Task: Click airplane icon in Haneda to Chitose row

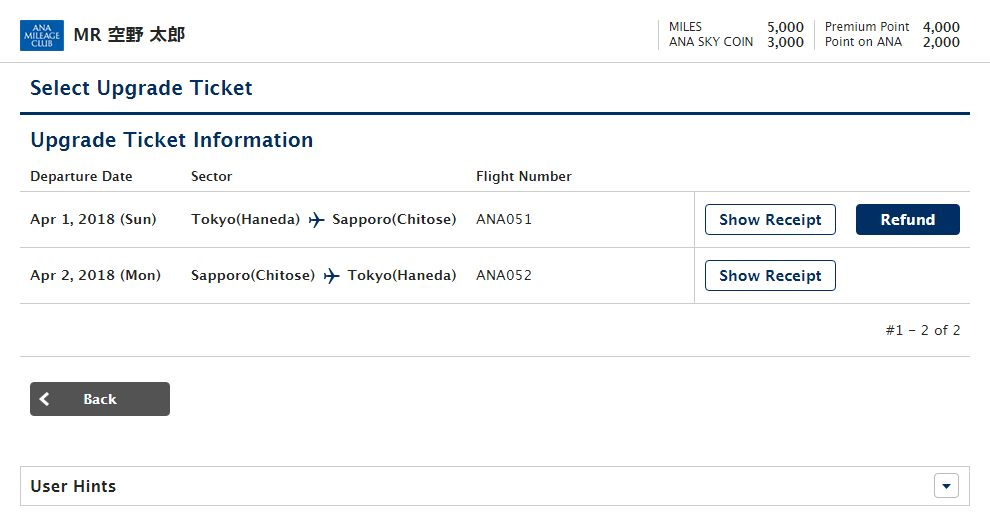Action: point(316,220)
